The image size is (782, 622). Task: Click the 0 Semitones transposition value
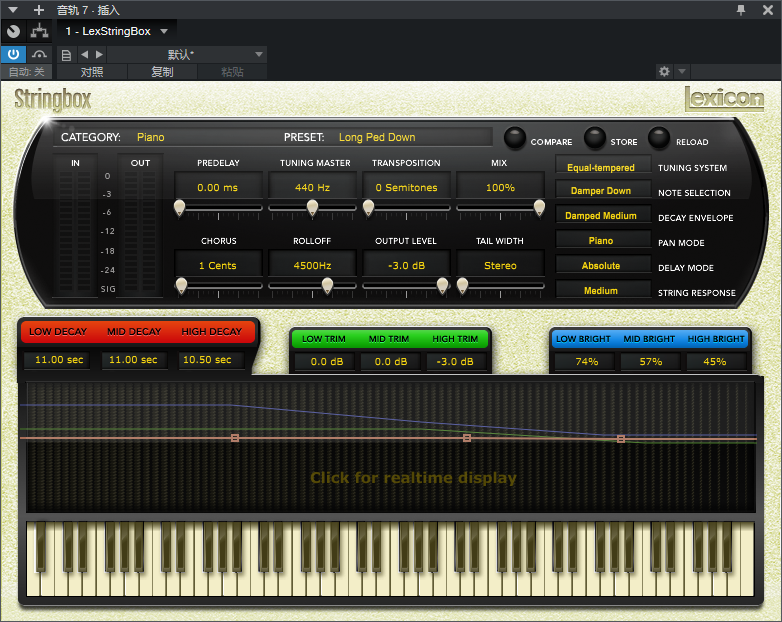tap(406, 188)
